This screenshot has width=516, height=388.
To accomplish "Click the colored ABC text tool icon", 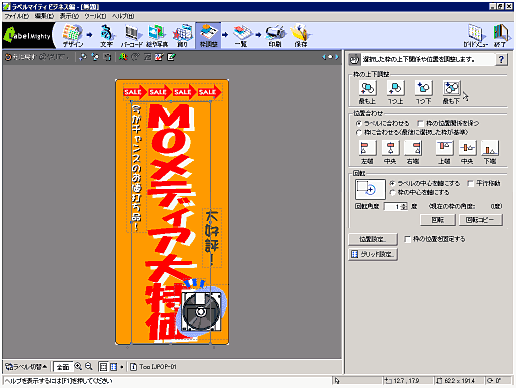I will point(123,57).
